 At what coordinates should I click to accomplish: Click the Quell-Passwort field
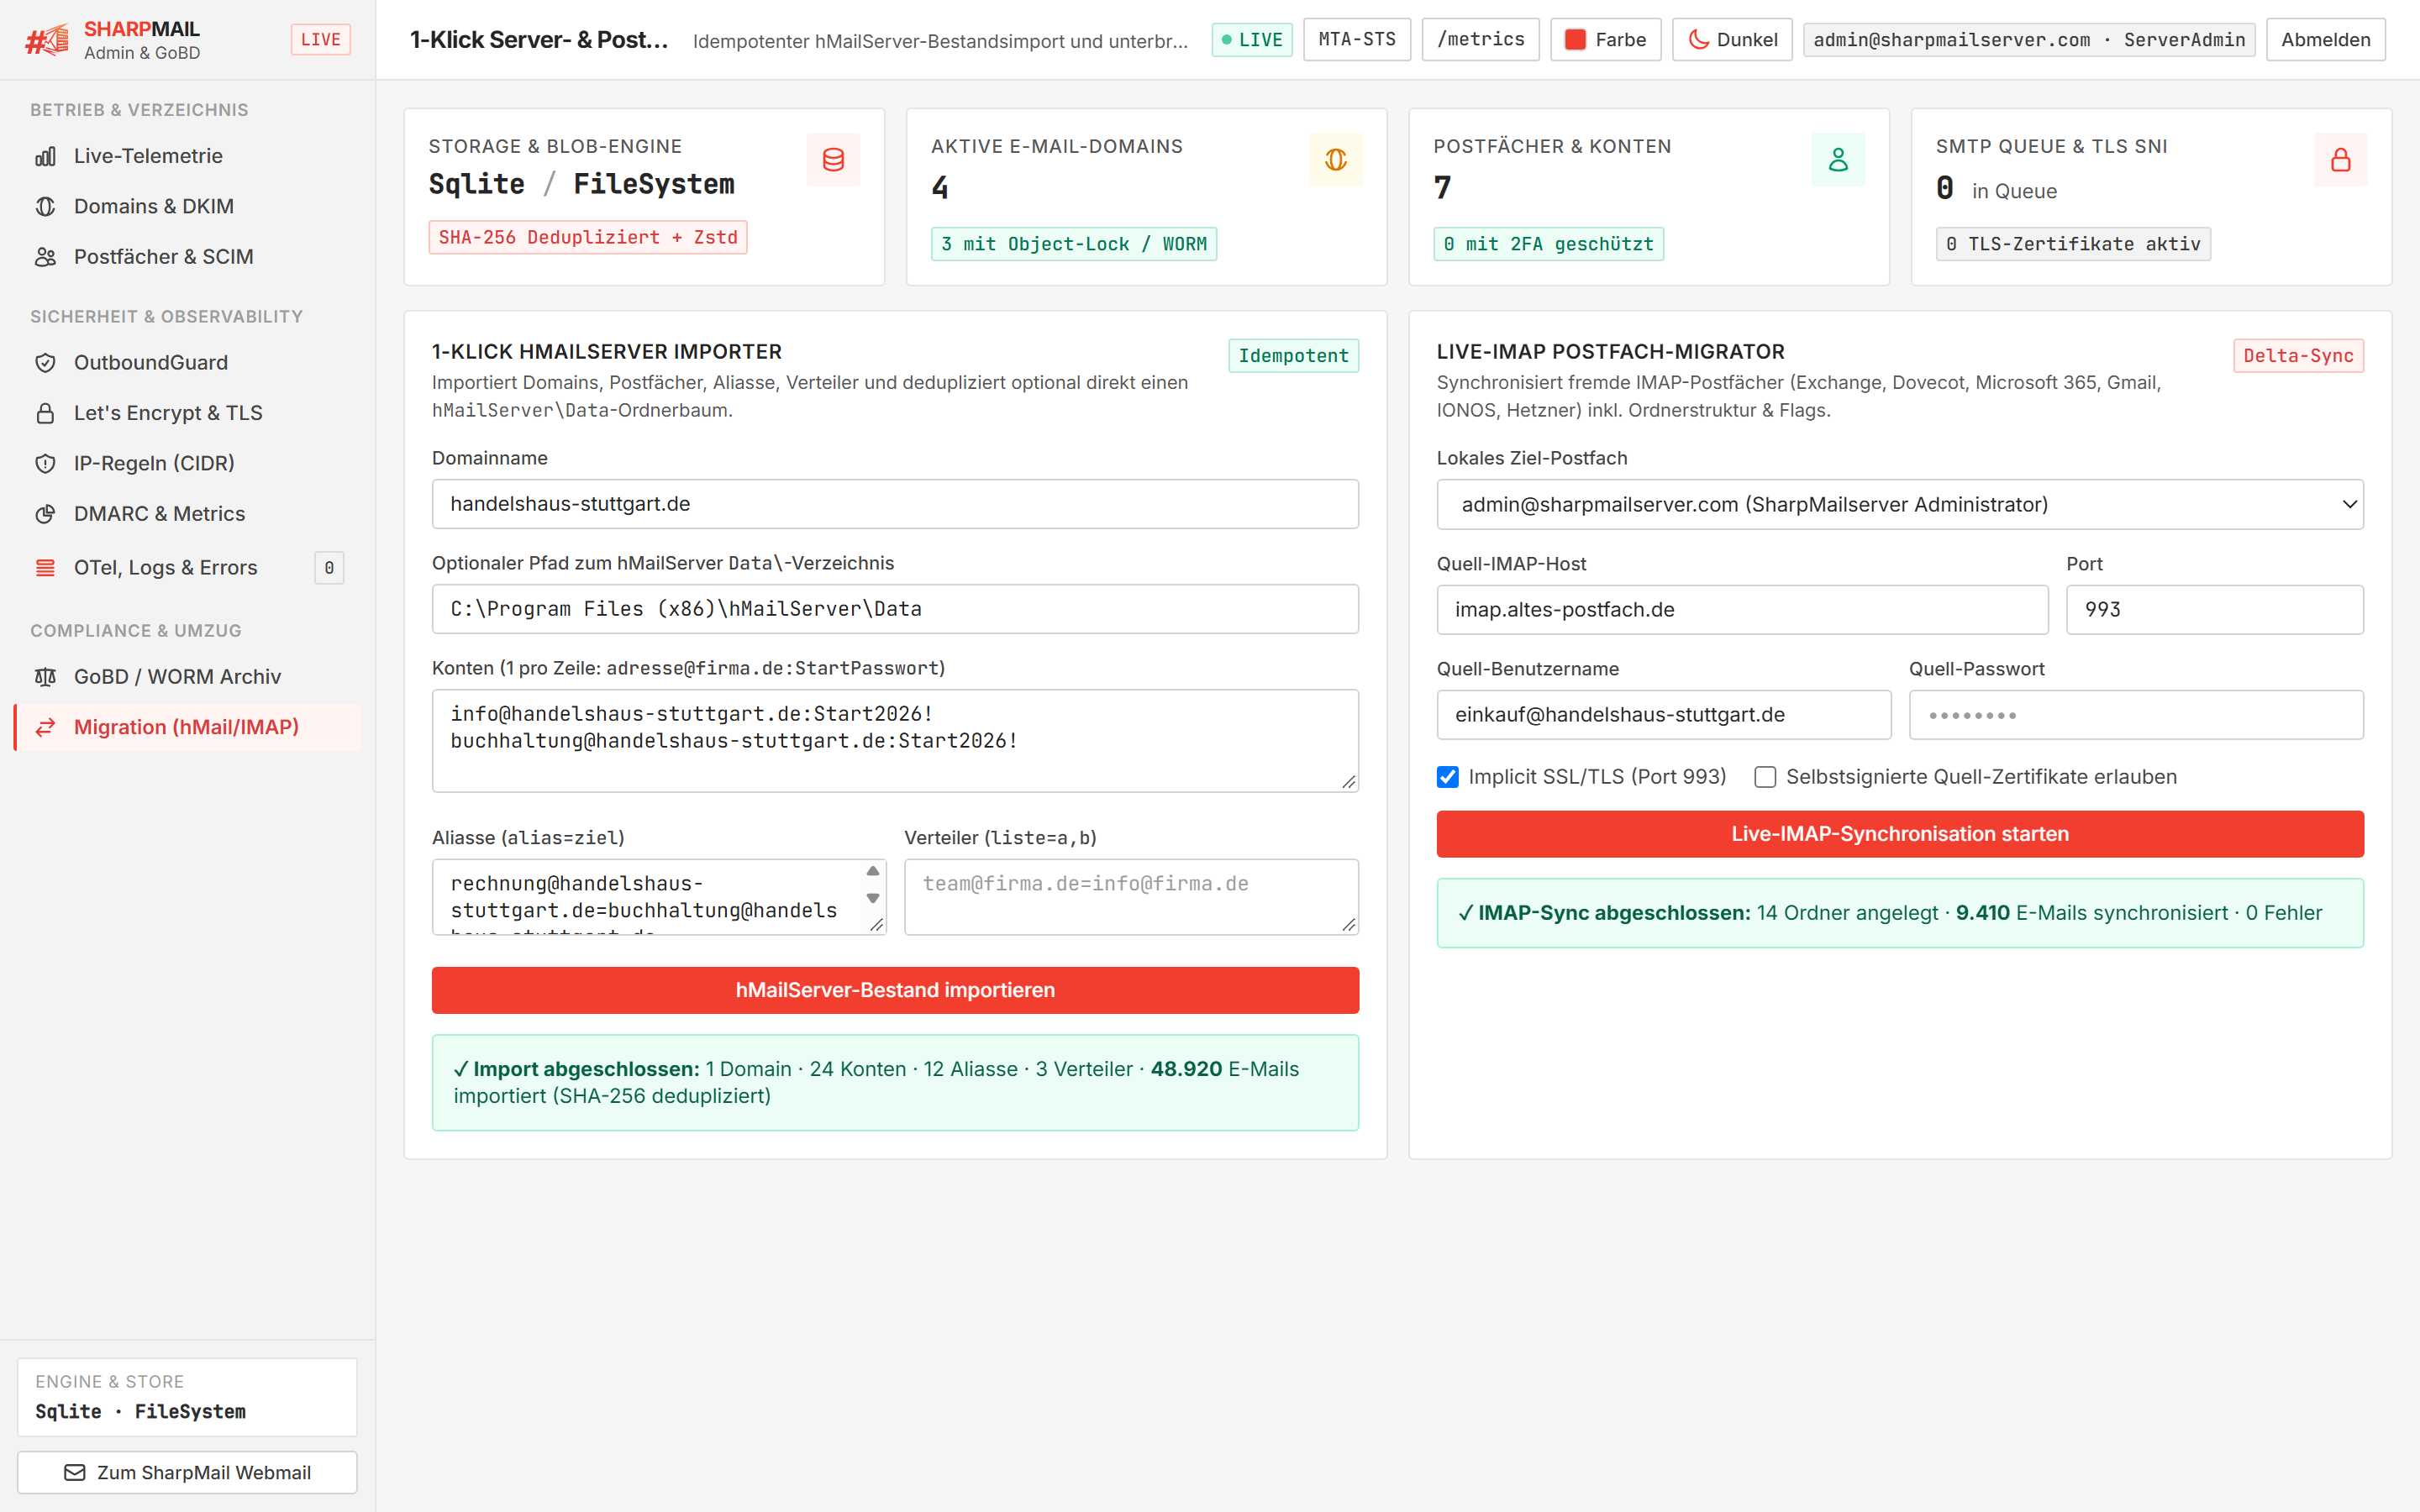[2136, 715]
